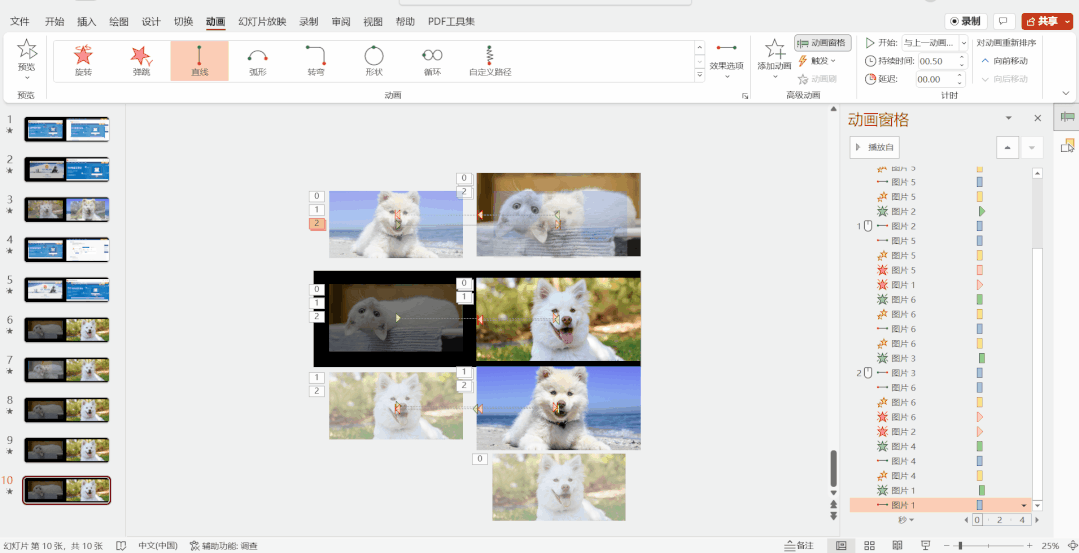
Task: Switch to Reading view
Action: coord(896,545)
